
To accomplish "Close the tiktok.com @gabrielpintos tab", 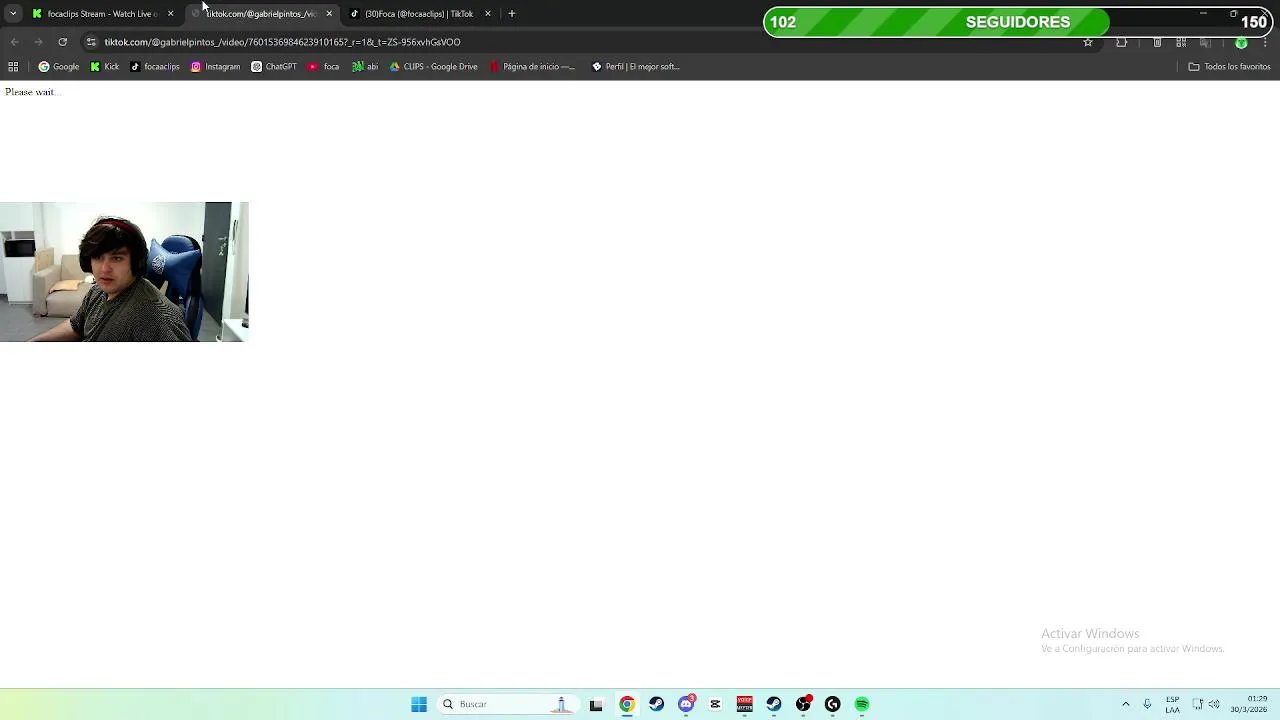I will 329,14.
